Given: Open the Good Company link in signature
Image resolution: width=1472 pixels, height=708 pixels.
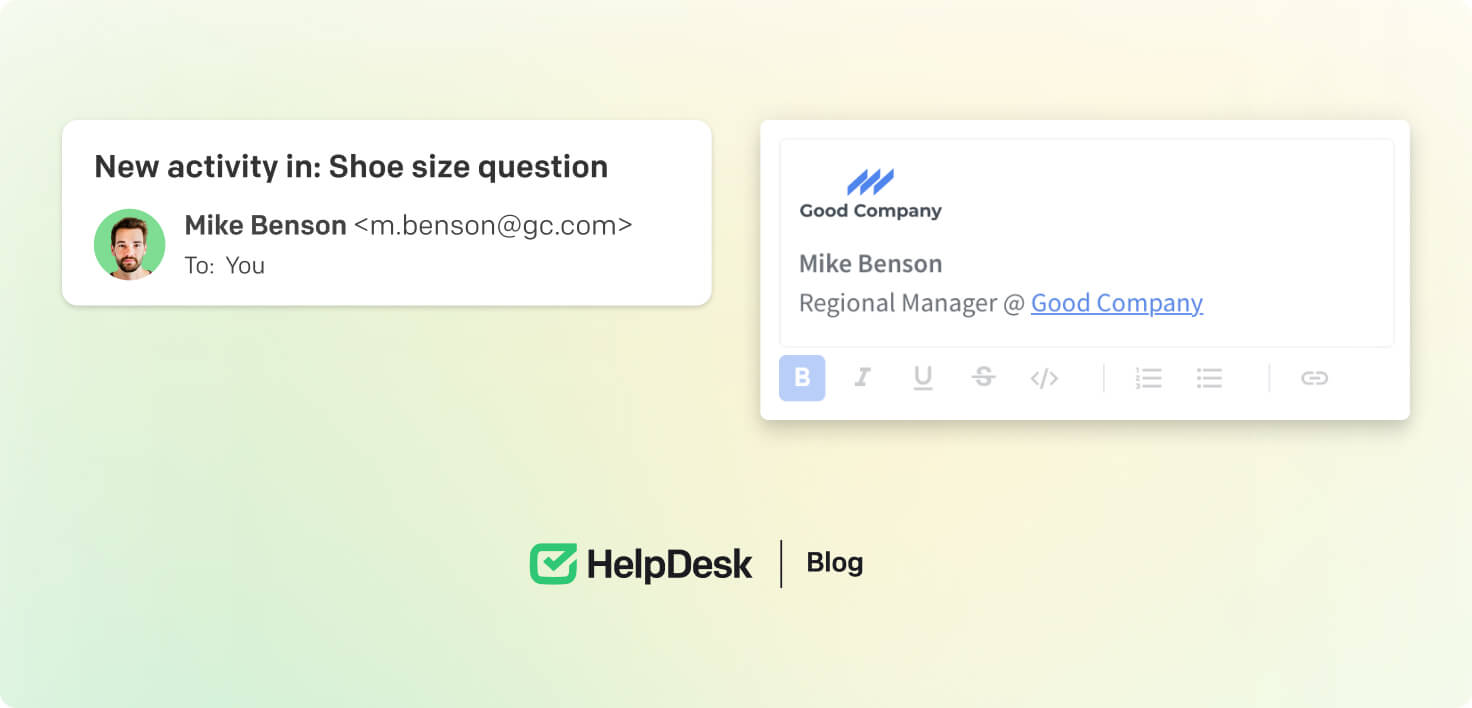Looking at the screenshot, I should point(1116,303).
